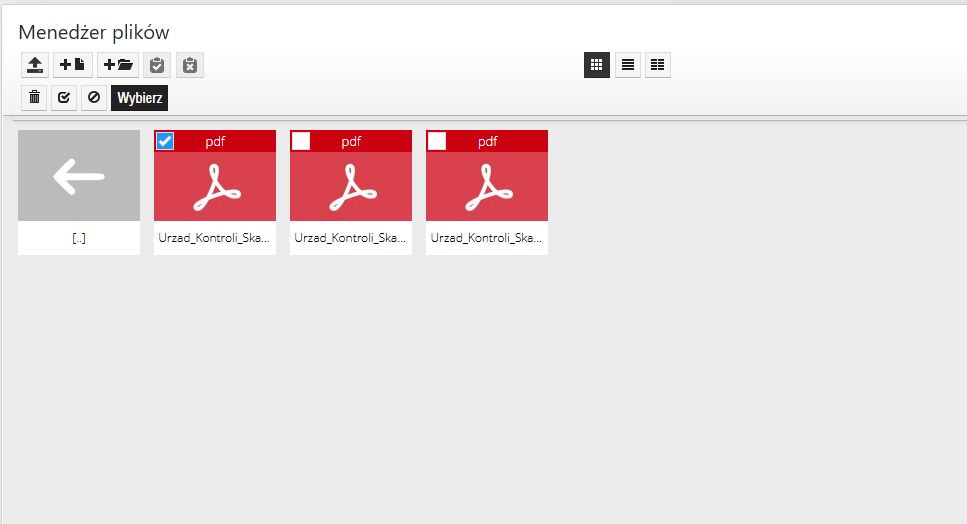
Task: Click the deselect all circle-slash icon
Action: point(94,98)
